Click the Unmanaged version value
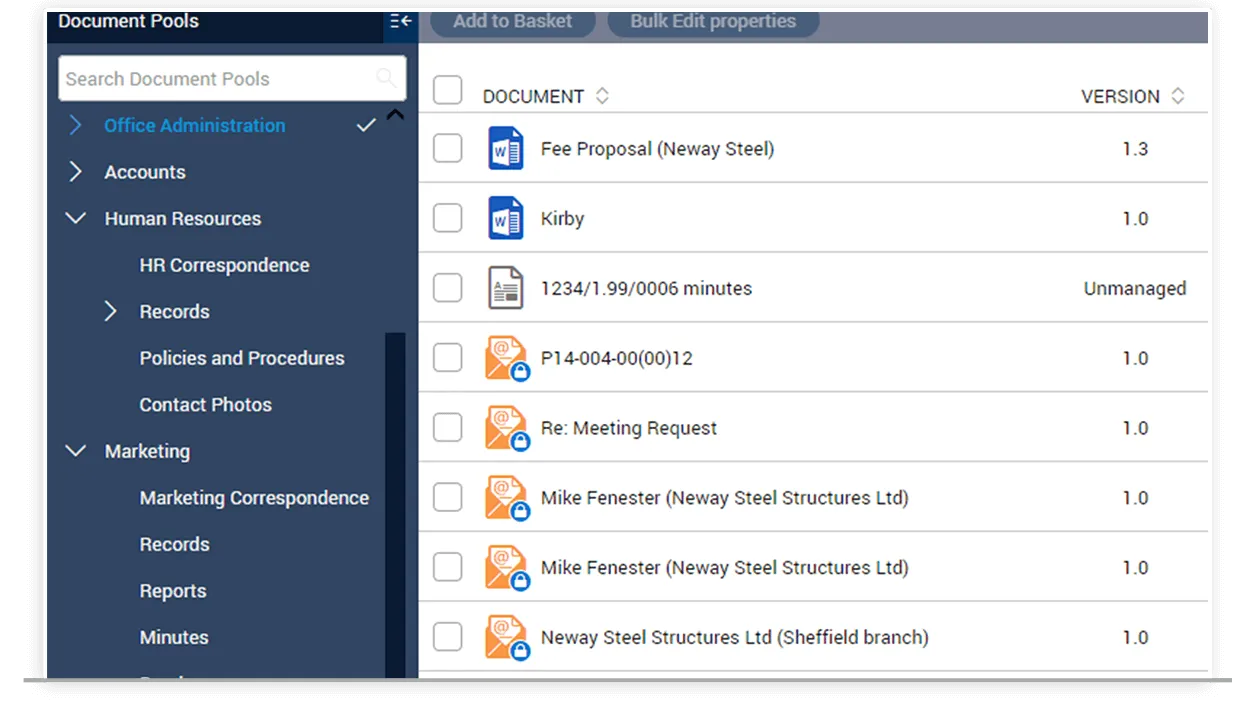 1135,288
